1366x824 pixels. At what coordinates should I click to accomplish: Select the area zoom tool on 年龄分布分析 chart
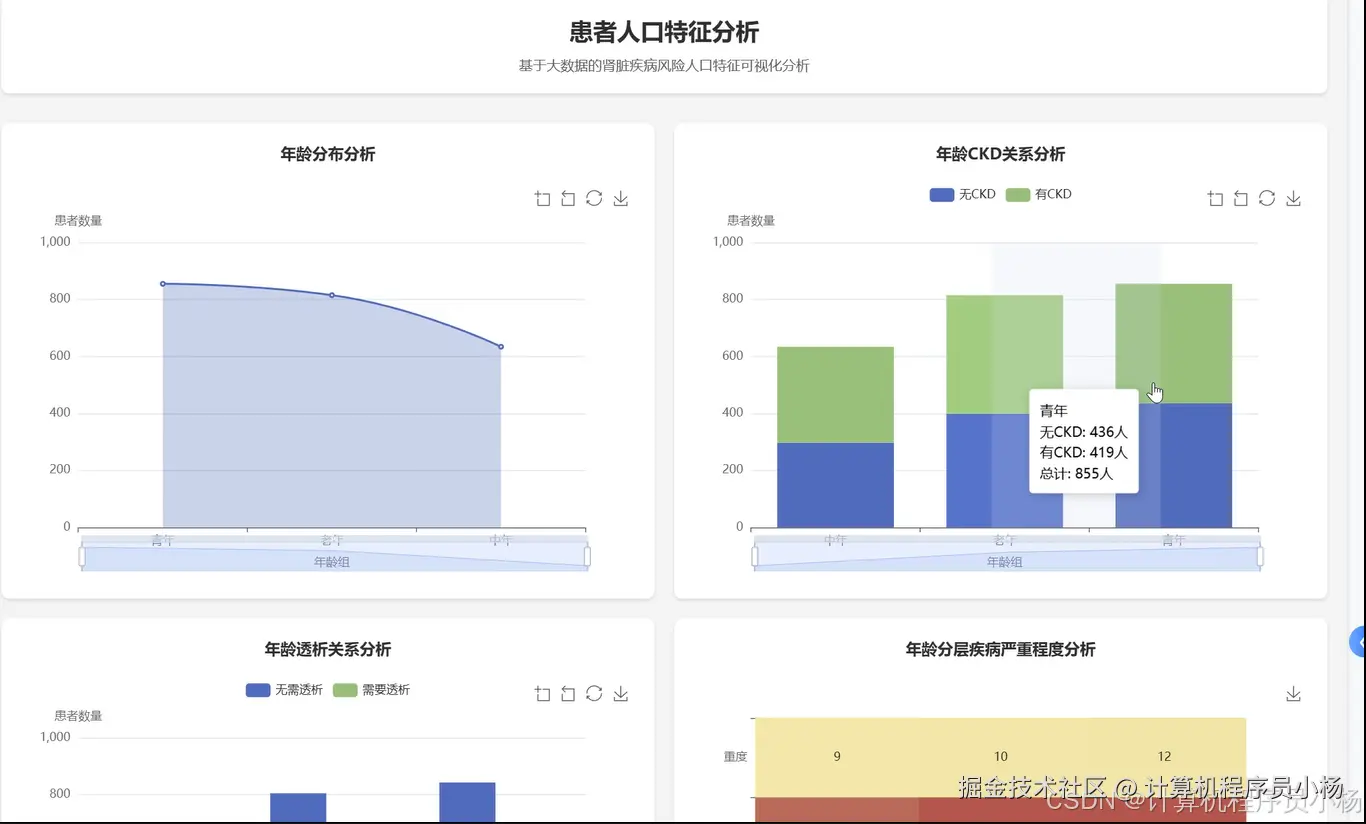point(543,198)
